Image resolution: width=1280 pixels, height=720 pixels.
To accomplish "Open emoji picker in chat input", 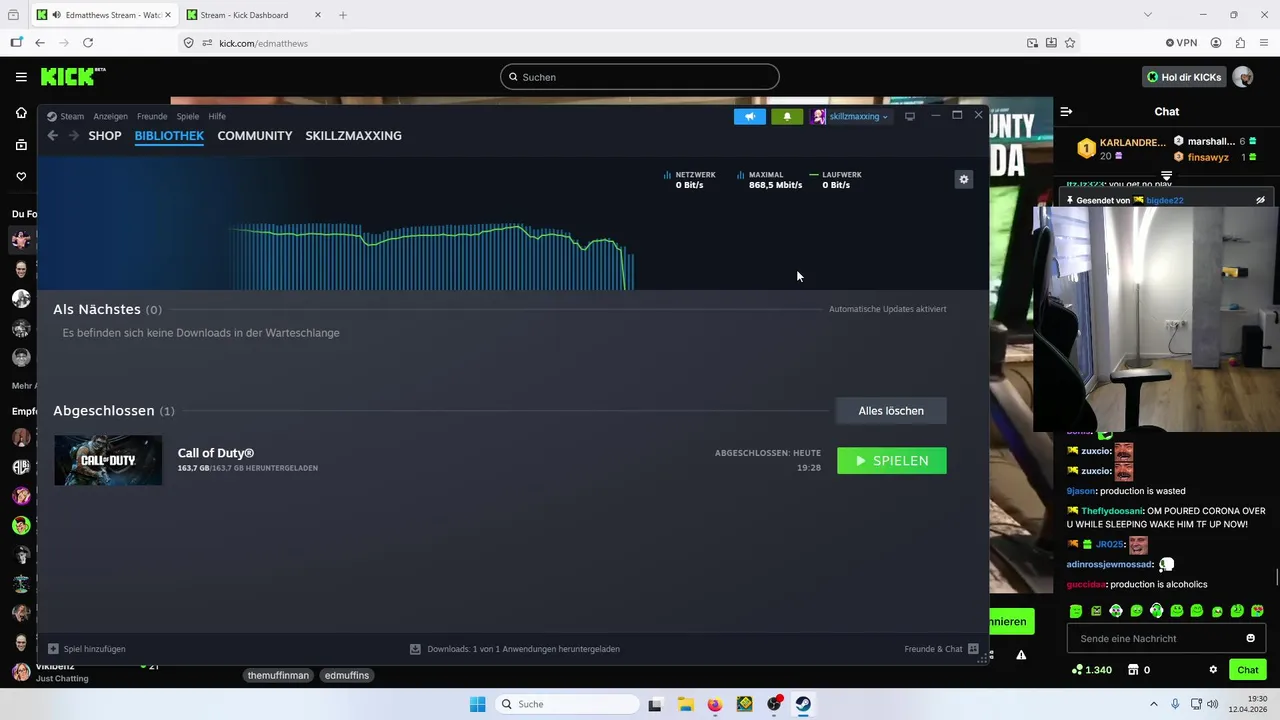I will click(x=1250, y=638).
